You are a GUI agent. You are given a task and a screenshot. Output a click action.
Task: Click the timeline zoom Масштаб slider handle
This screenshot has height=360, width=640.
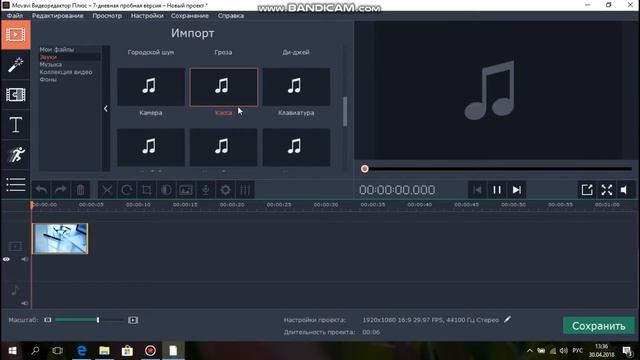pos(98,320)
